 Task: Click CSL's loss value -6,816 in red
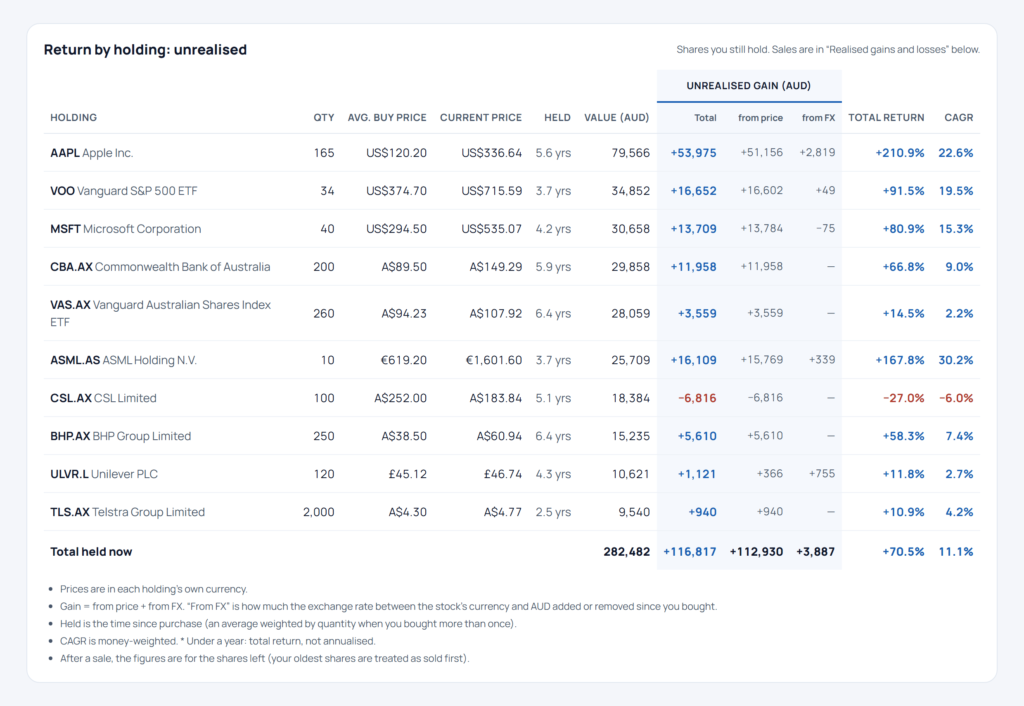697,398
